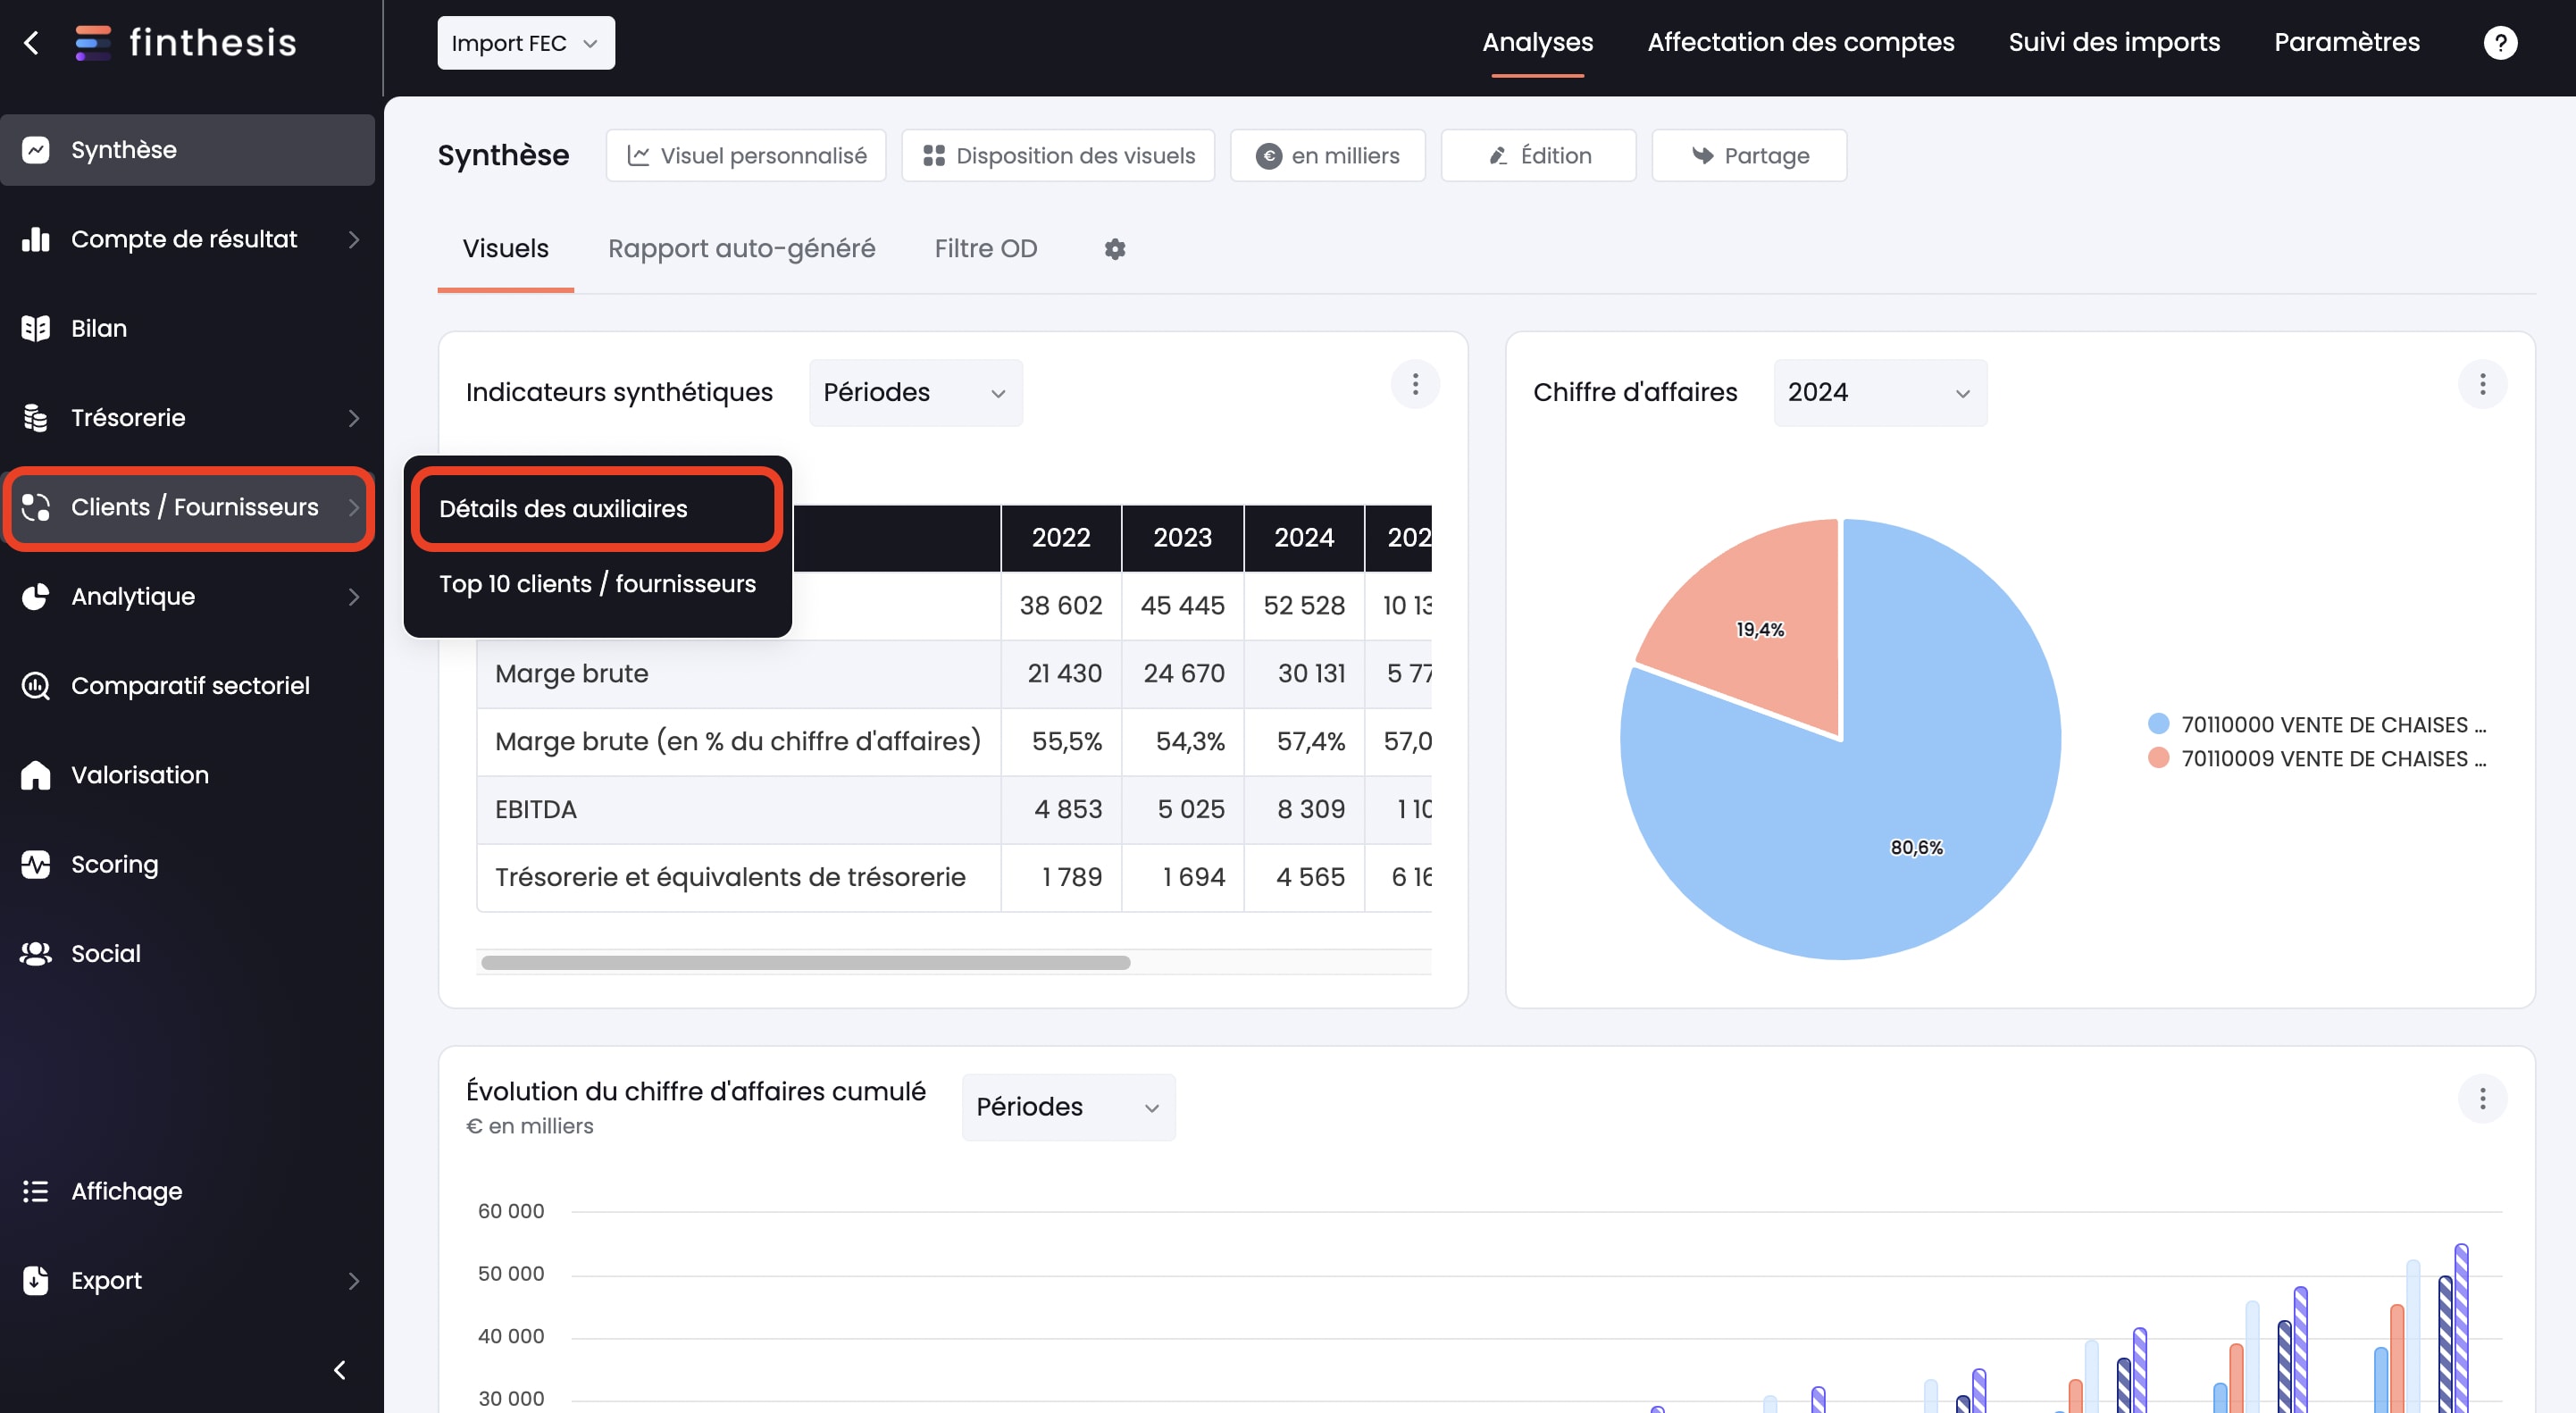The image size is (2576, 1413).
Task: Open the Périodes dropdown for Indicateurs synthétiques
Action: 916,393
